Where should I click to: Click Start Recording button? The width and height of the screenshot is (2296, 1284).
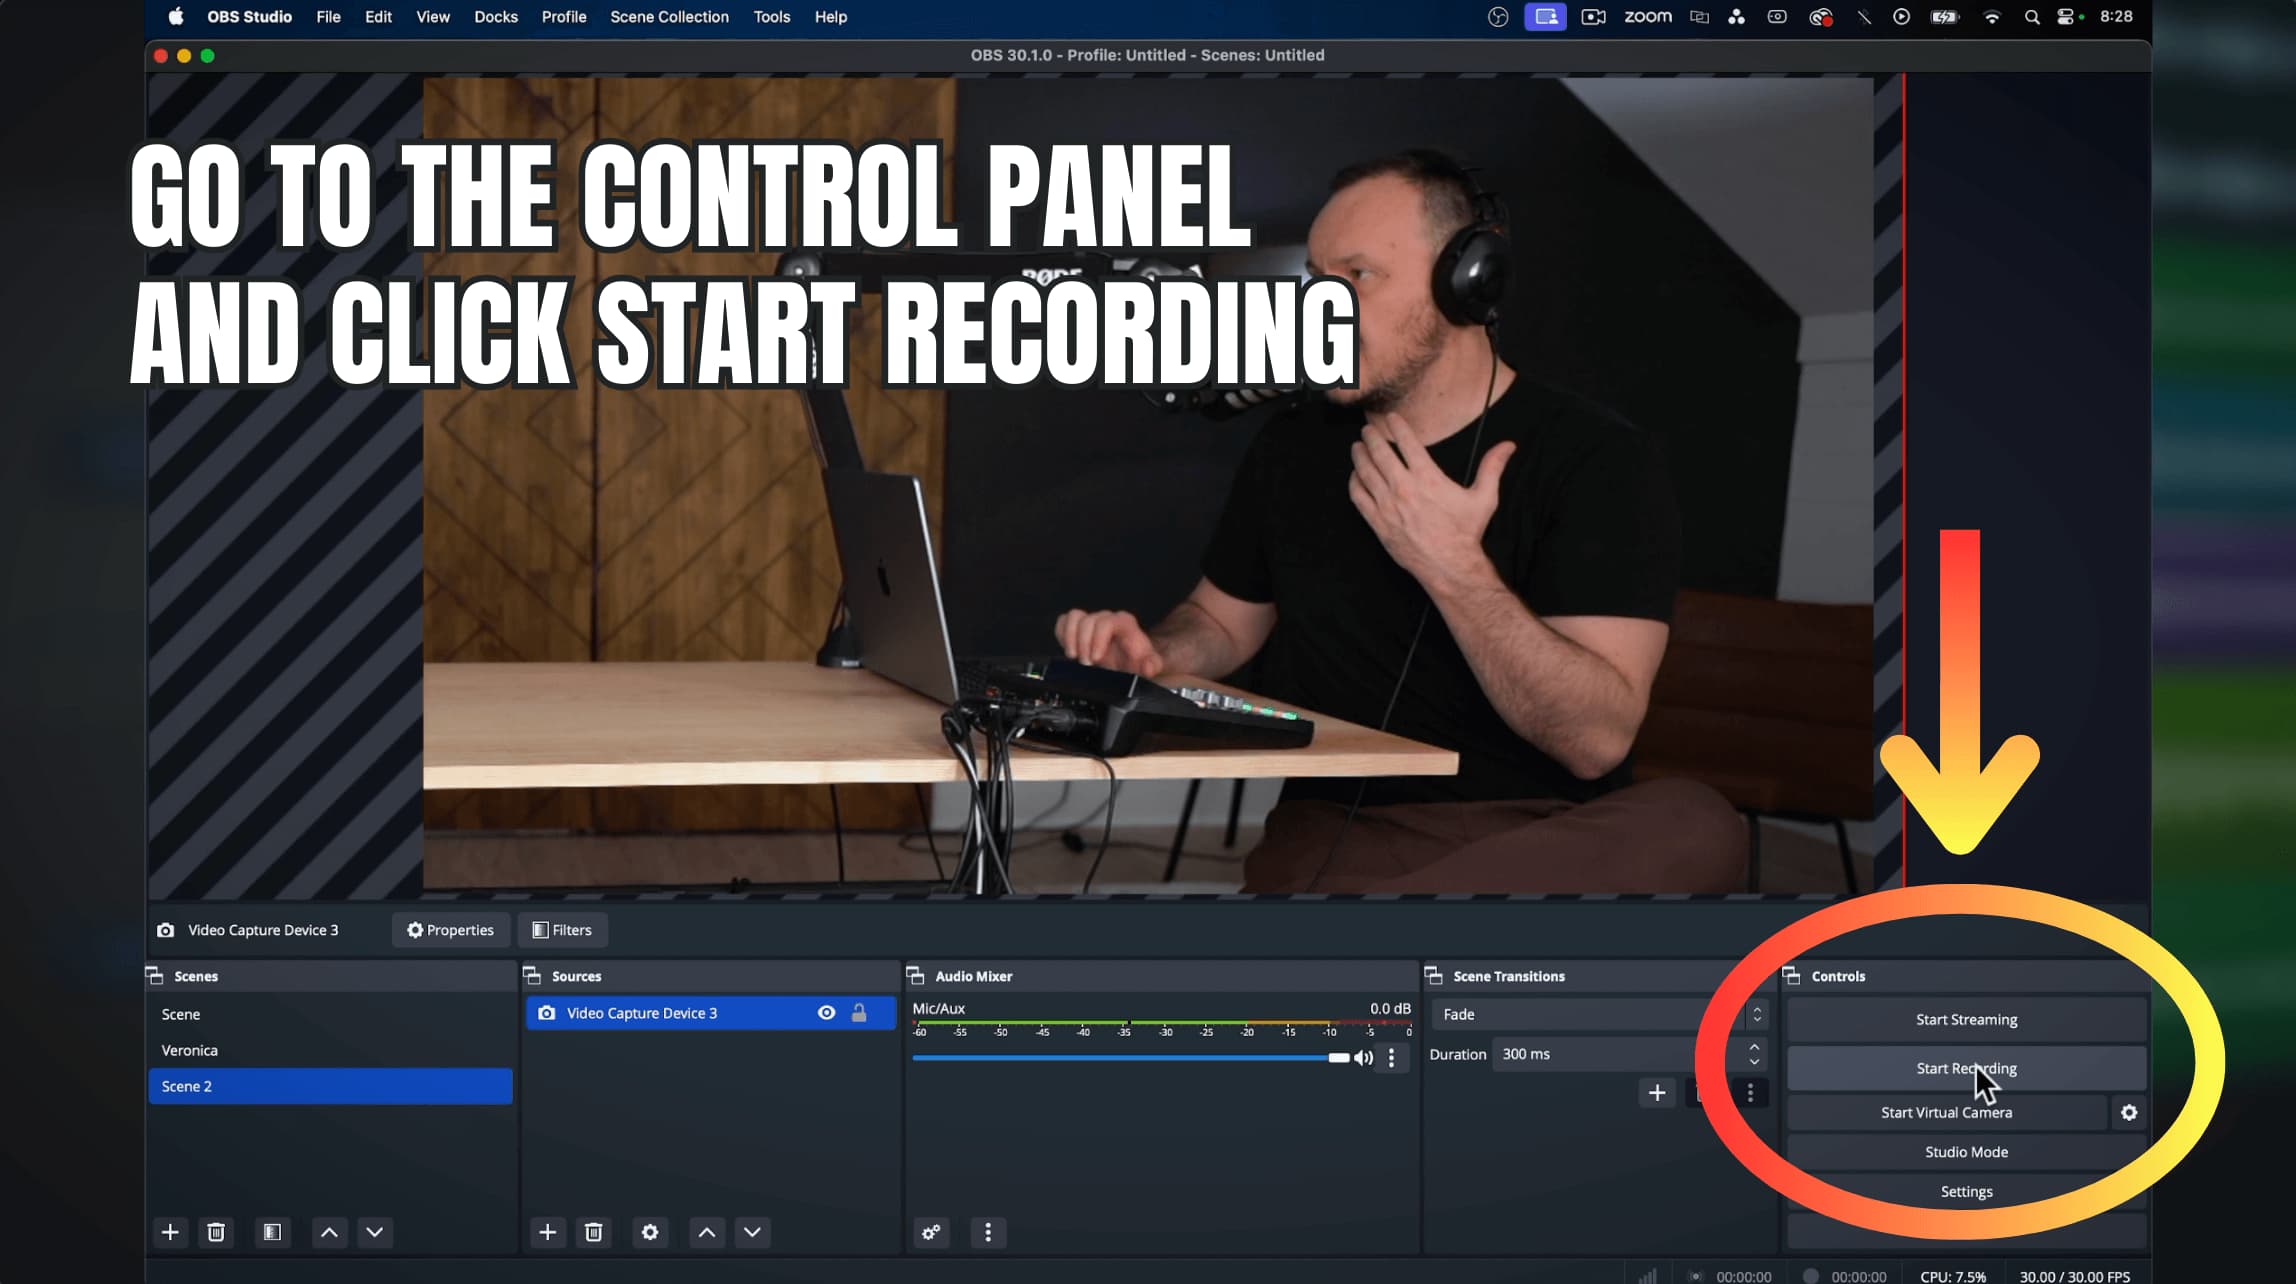1966,1068
